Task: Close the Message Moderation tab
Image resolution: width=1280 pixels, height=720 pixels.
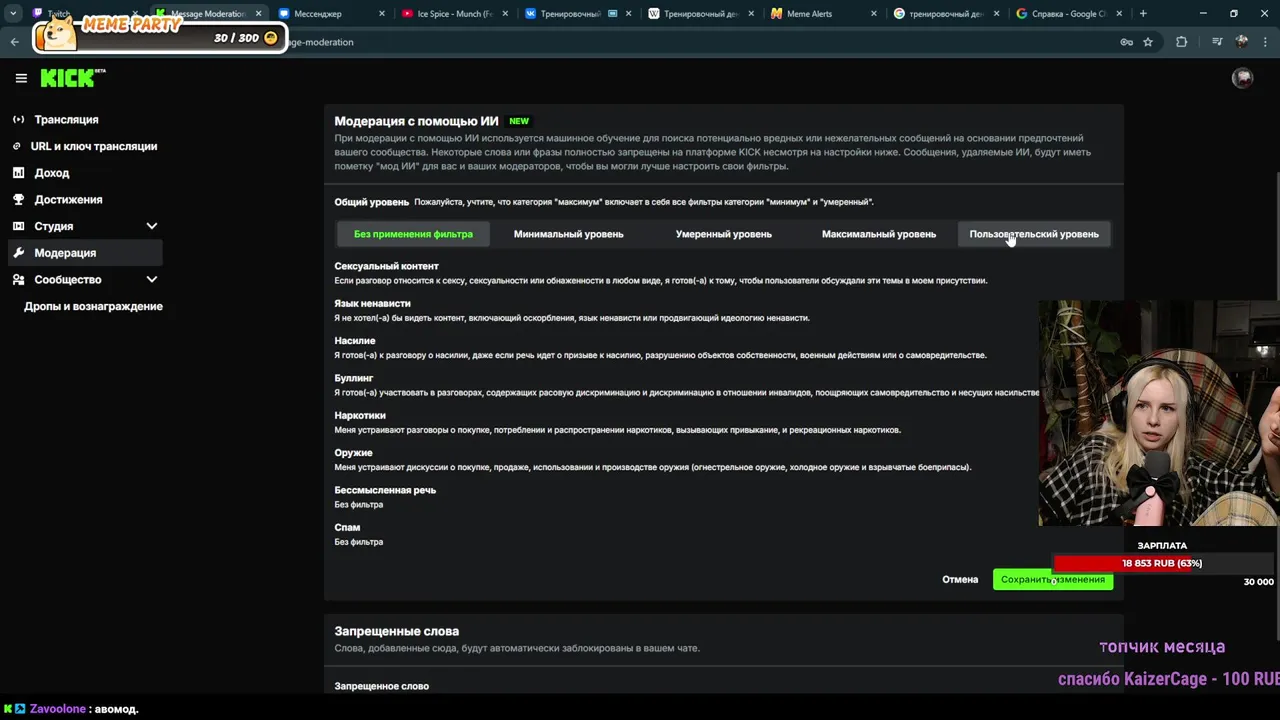Action: pos(259,14)
